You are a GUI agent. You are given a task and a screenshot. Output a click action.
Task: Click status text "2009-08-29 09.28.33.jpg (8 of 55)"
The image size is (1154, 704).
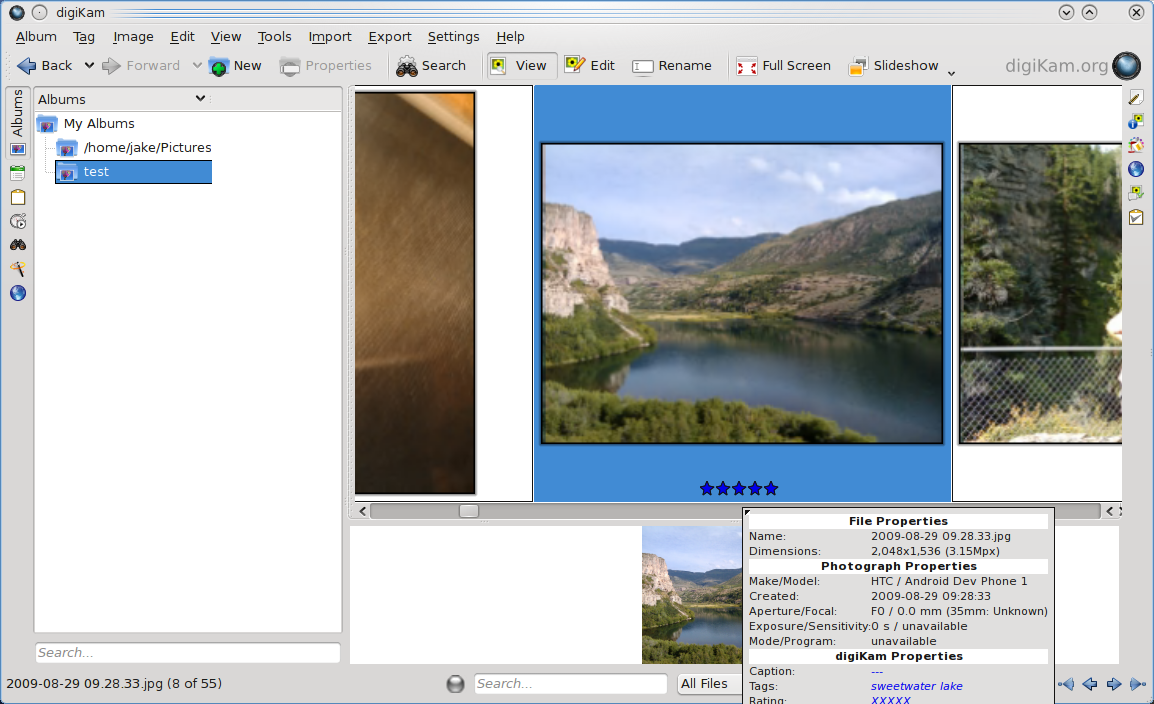pos(114,683)
